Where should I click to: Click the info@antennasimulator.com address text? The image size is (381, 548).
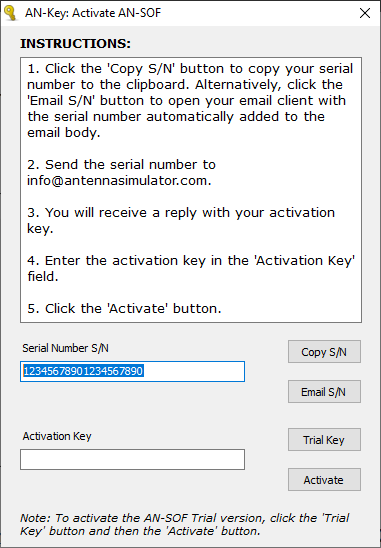point(119,181)
